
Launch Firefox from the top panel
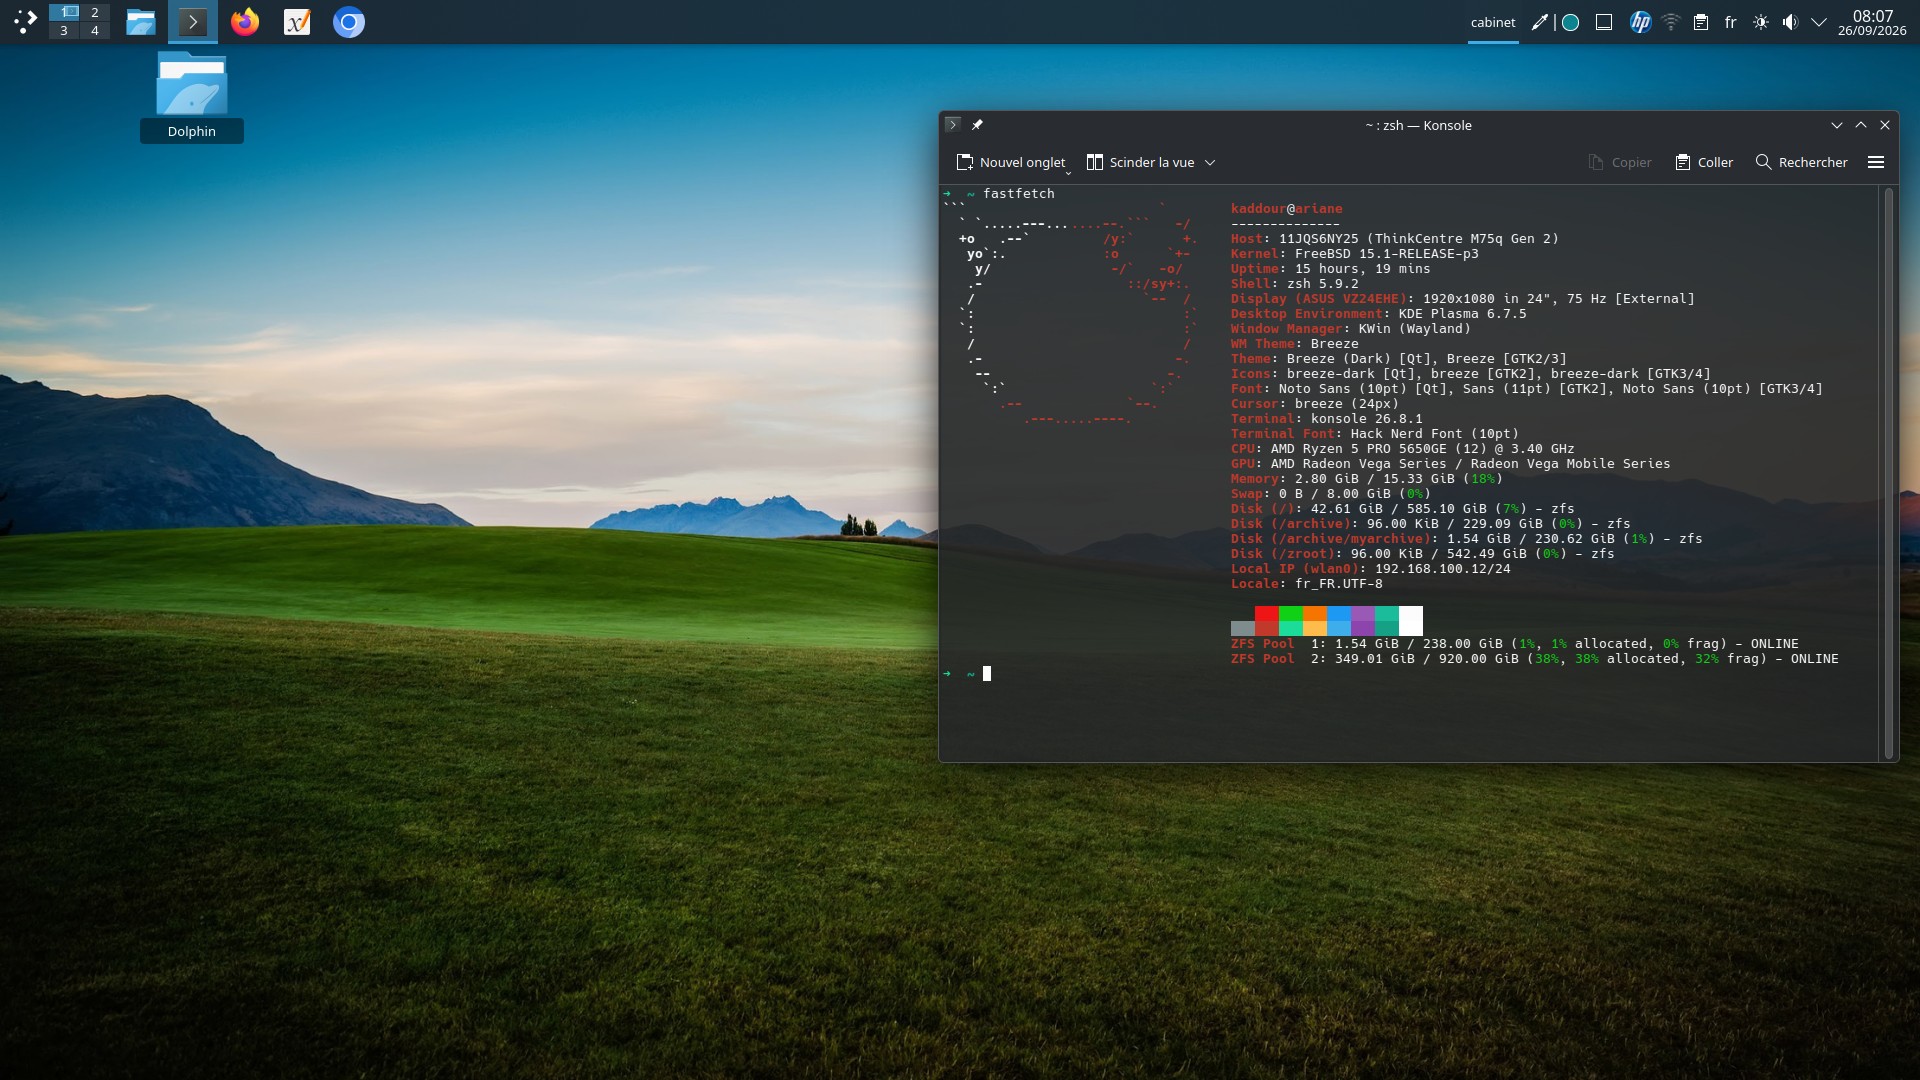pos(245,22)
